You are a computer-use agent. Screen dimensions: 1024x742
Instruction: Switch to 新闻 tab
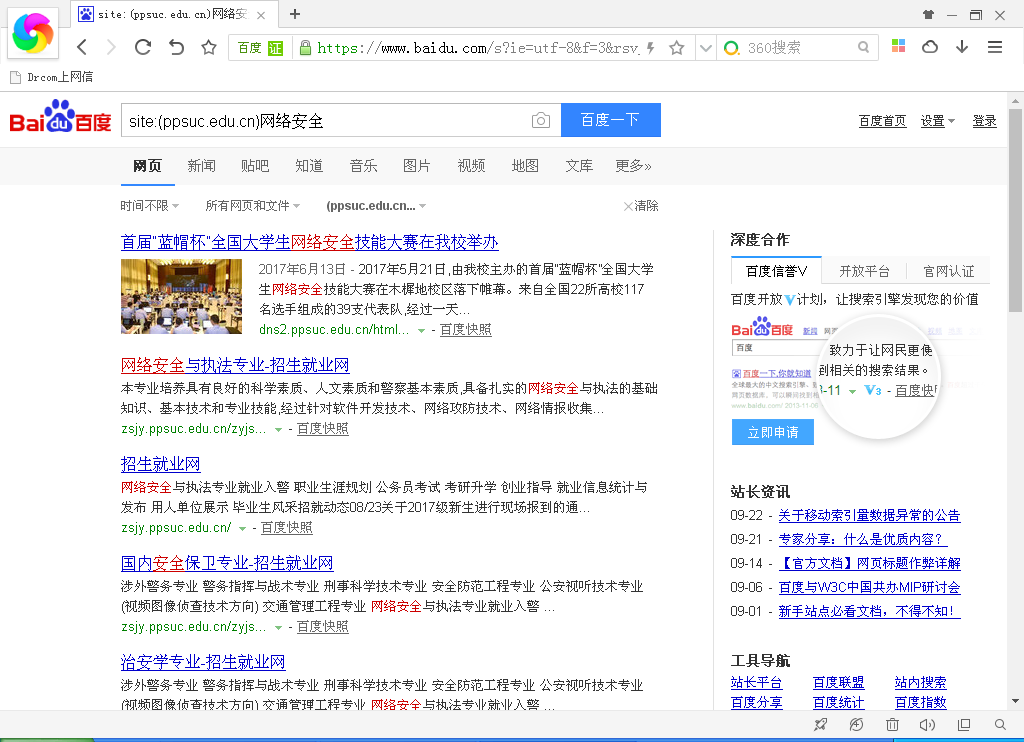[x=201, y=166]
